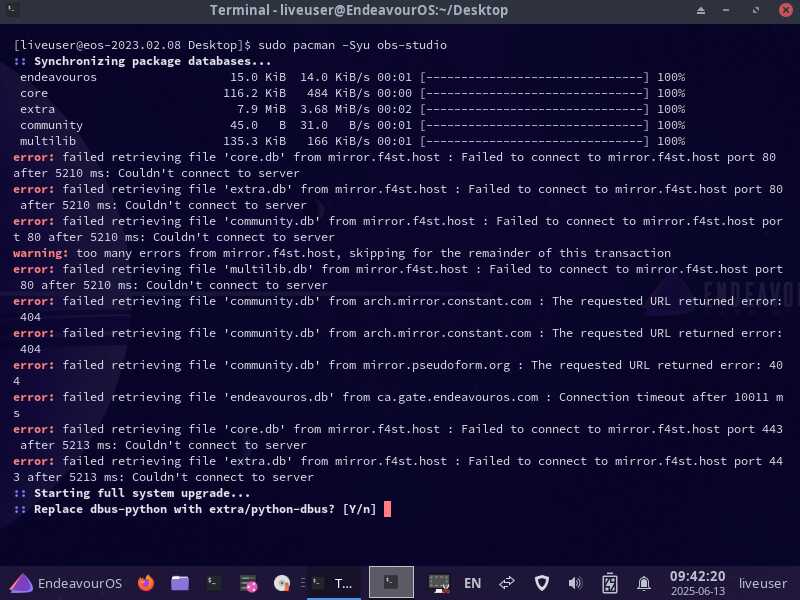Launch terminal from the panel launcher
The height and width of the screenshot is (600, 800).
pyautogui.click(x=213, y=583)
